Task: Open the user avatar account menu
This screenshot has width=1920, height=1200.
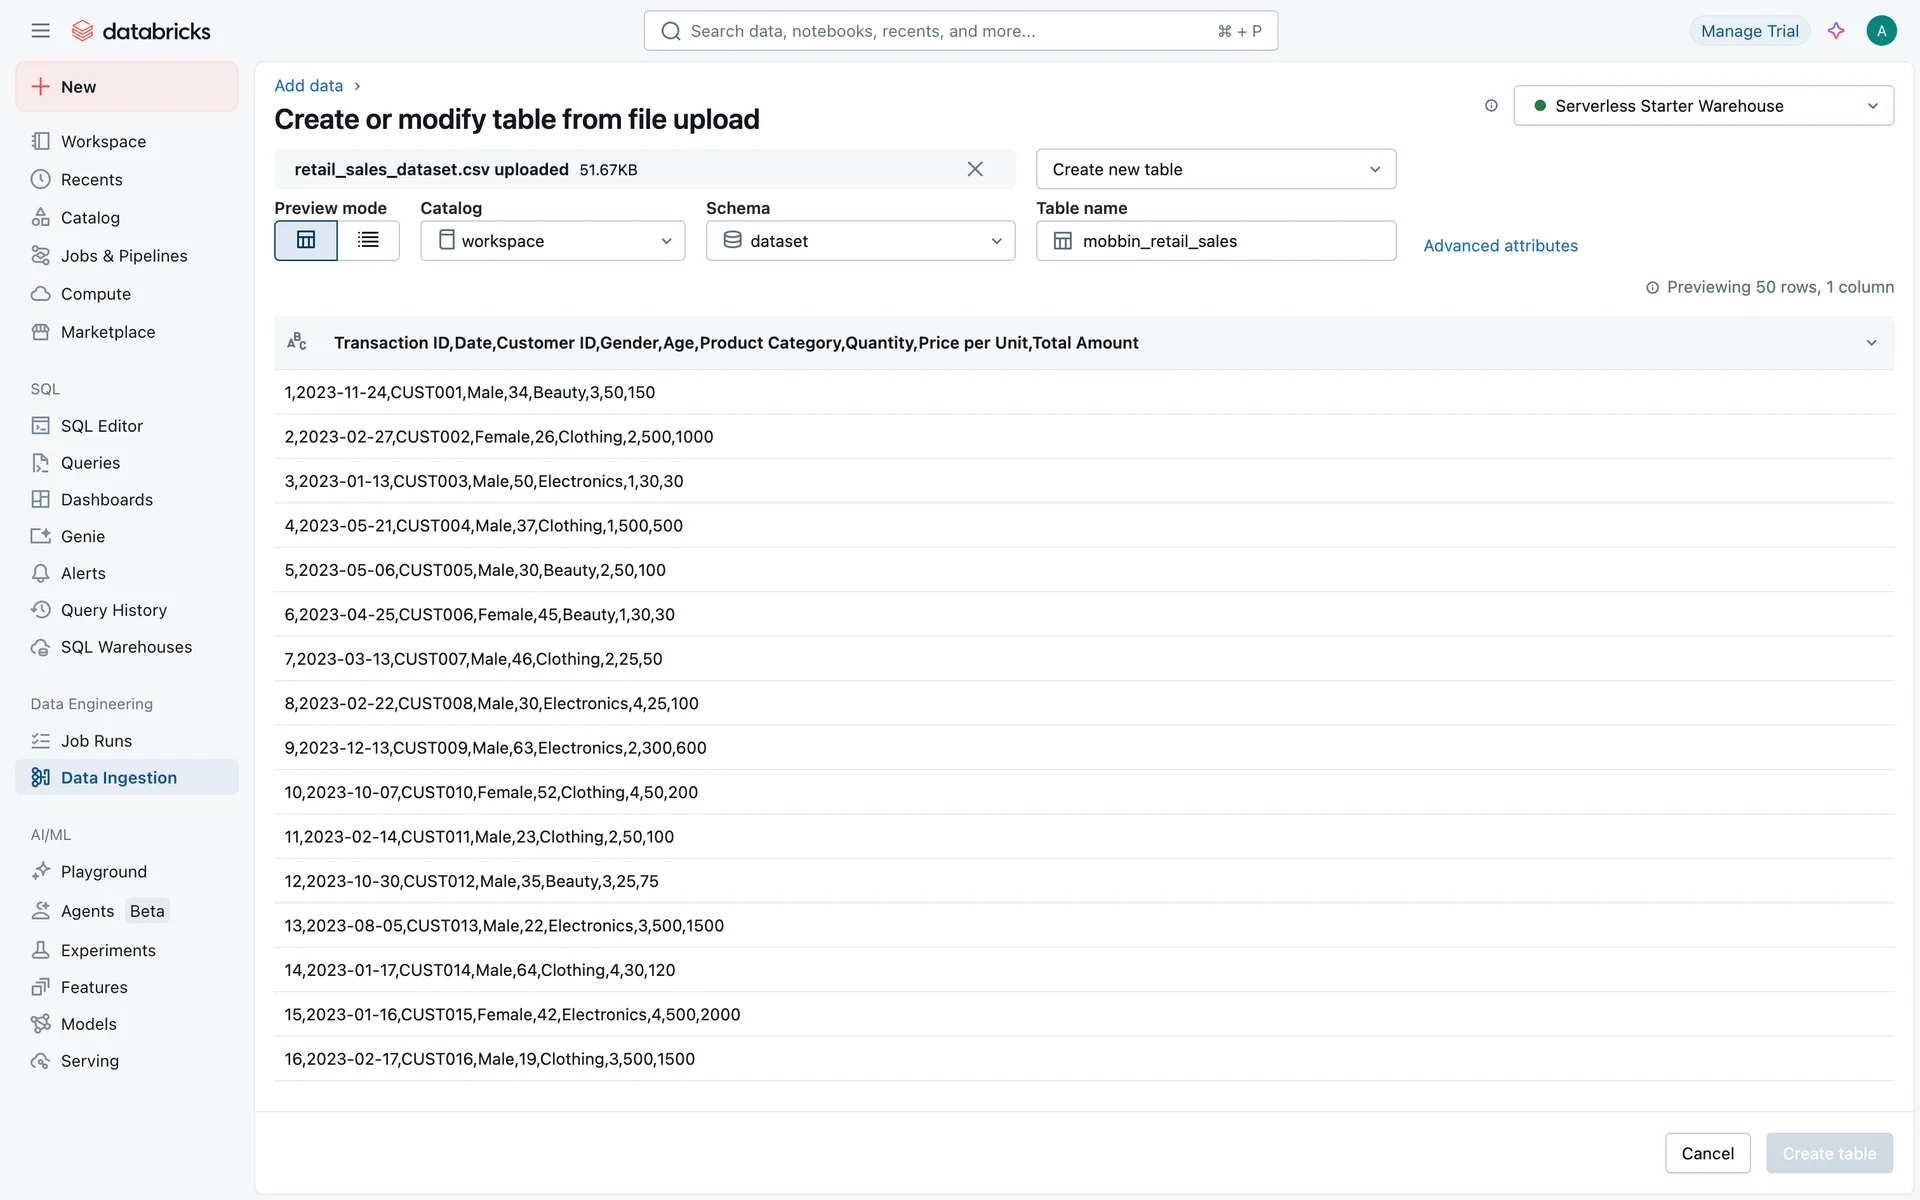Action: click(x=1881, y=31)
